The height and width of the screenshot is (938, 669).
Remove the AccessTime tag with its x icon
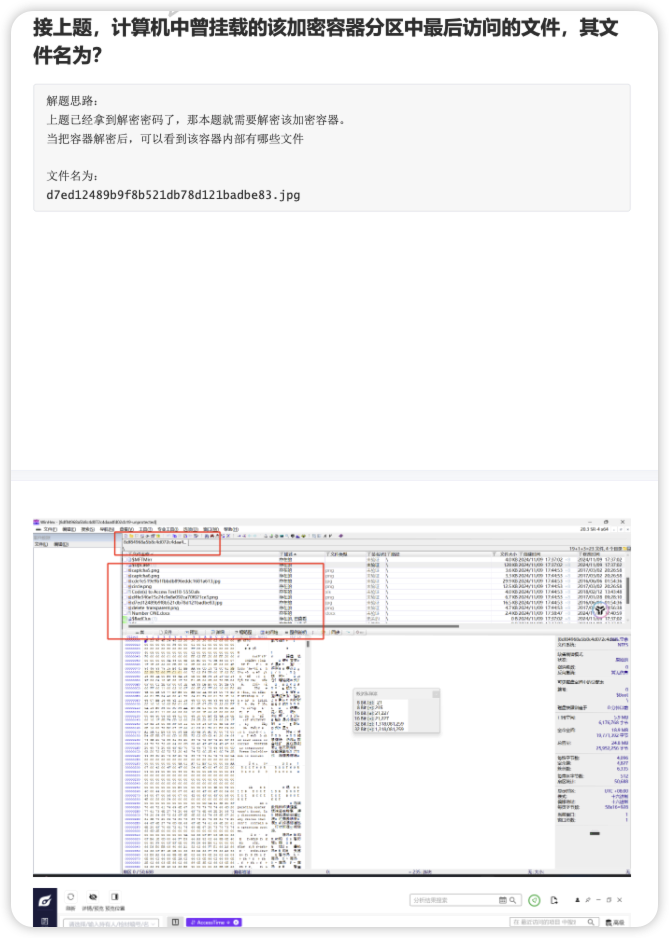[236, 922]
